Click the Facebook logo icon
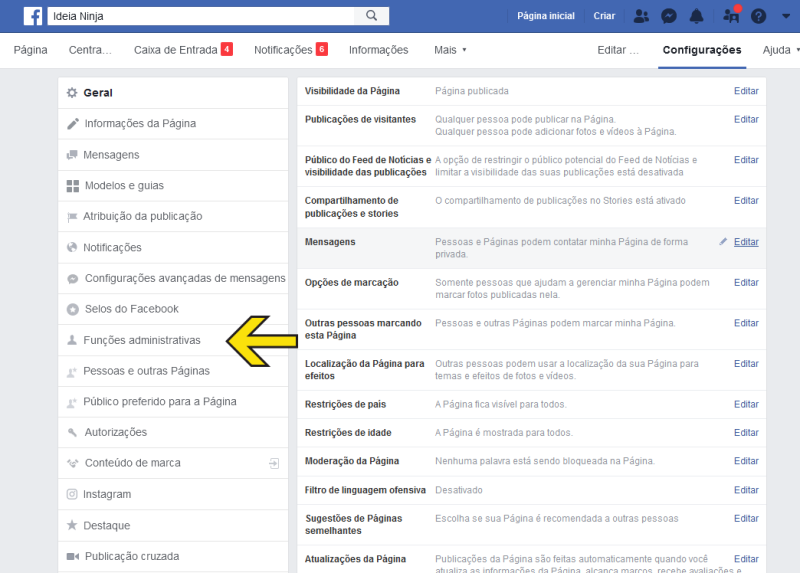This screenshot has width=800, height=573. [33, 16]
